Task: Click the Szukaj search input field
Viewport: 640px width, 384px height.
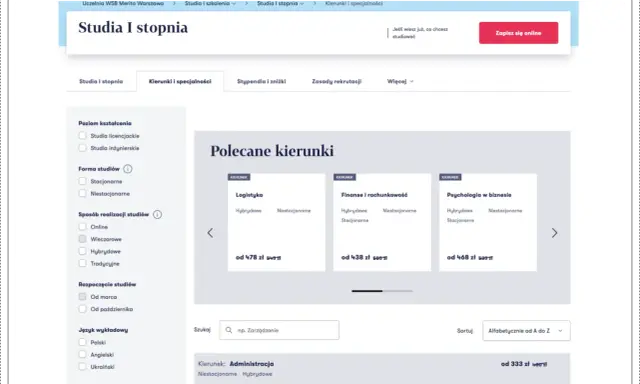Action: (x=279, y=330)
